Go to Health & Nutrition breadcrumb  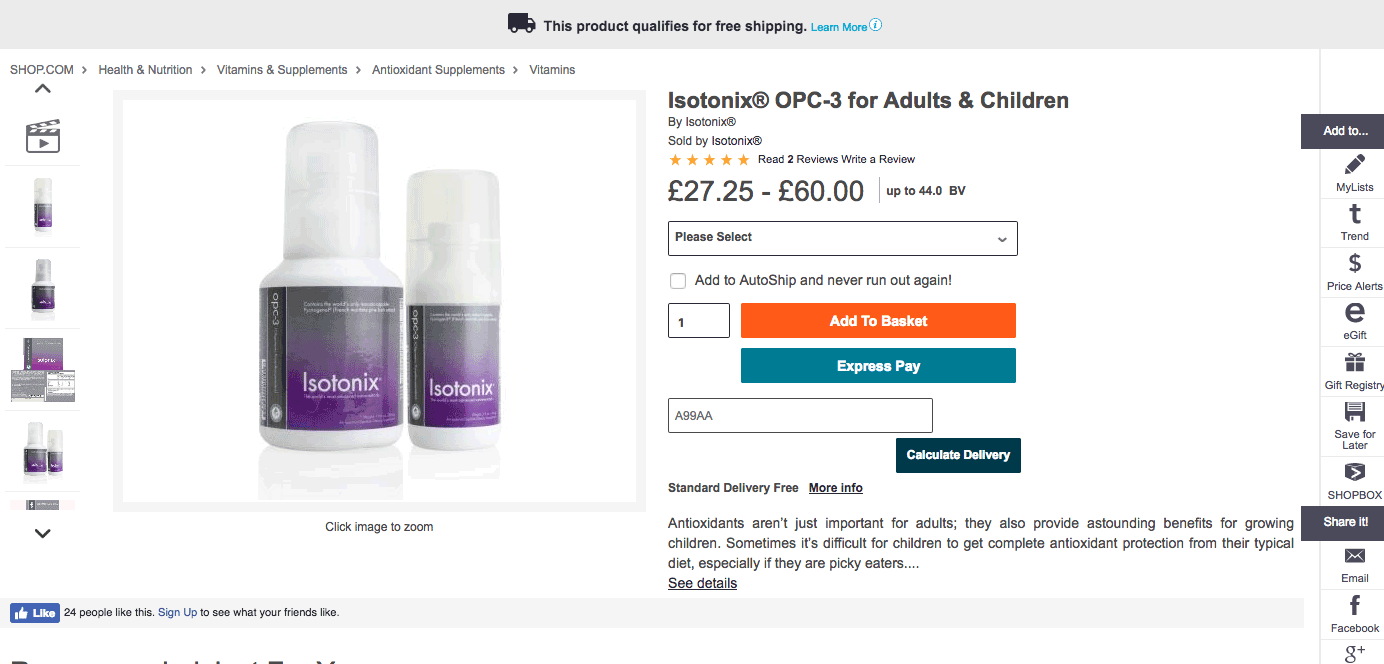click(145, 70)
